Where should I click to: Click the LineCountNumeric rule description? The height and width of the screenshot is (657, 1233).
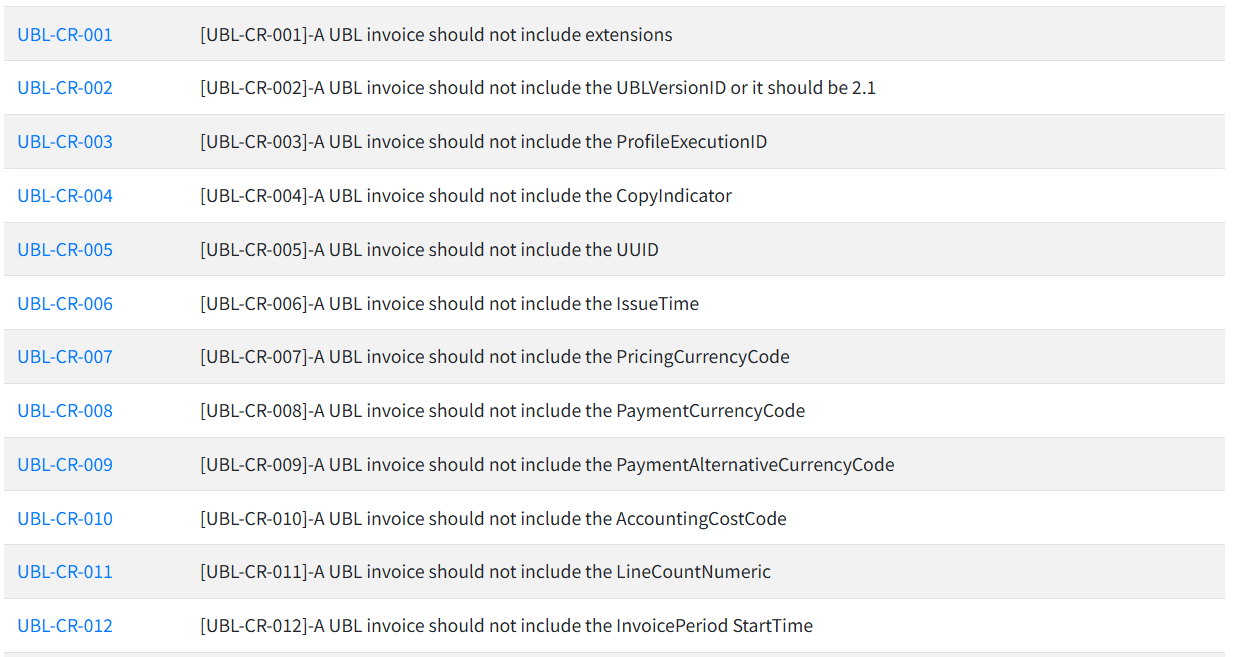tap(486, 572)
